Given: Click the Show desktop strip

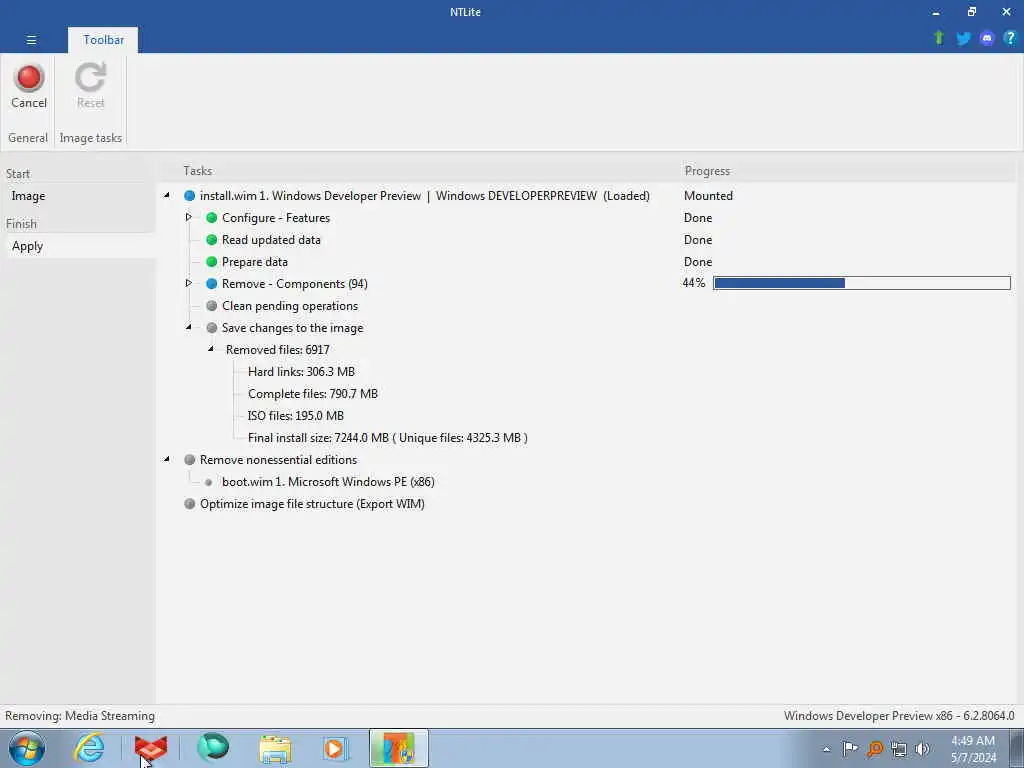Looking at the screenshot, I should click(x=1017, y=748).
